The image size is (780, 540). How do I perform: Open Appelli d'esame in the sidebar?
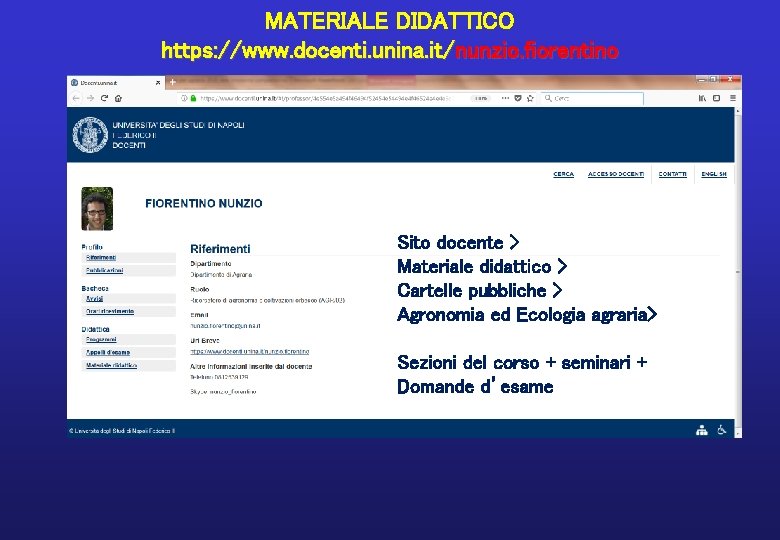click(x=108, y=353)
